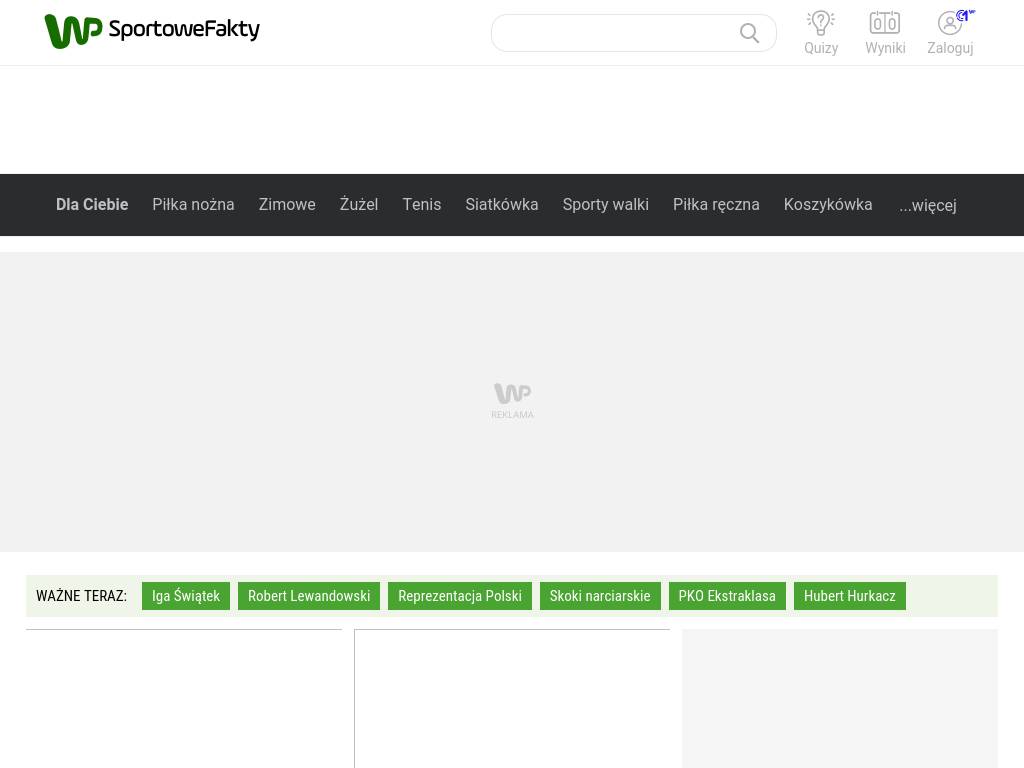Select Skoki narciarskie tag
This screenshot has width=1024, height=768.
point(600,596)
